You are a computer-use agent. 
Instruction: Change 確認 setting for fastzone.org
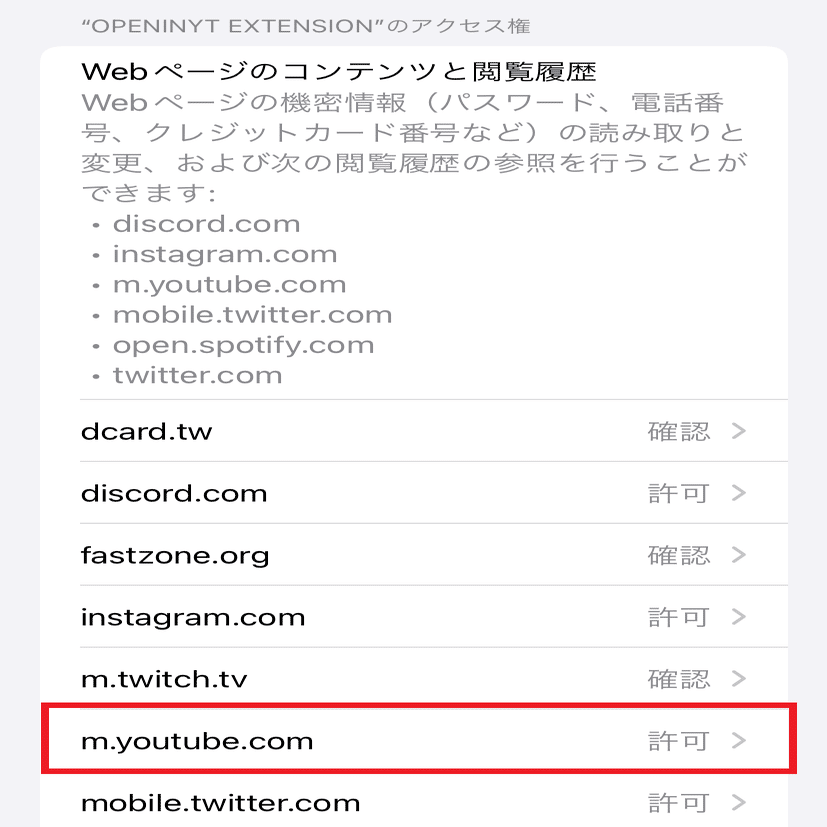pos(679,555)
